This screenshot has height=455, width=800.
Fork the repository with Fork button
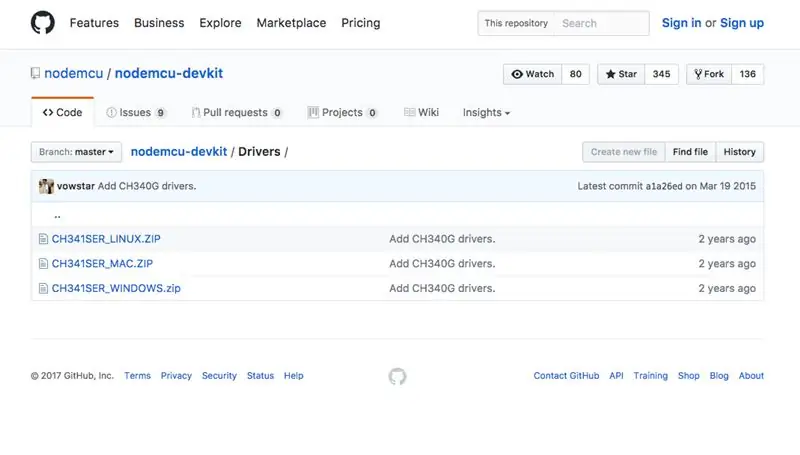pos(709,74)
